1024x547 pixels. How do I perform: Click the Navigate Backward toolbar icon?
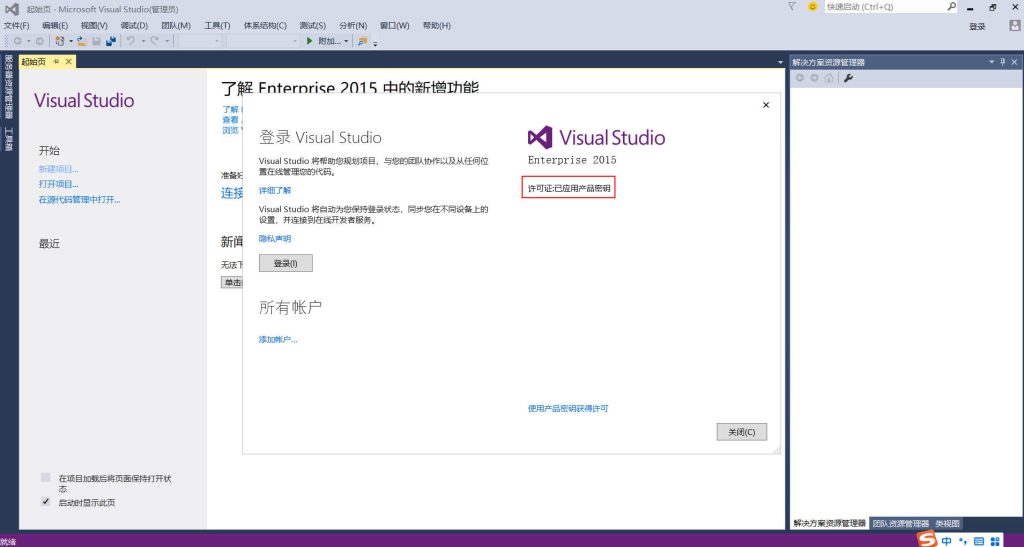click(x=18, y=41)
